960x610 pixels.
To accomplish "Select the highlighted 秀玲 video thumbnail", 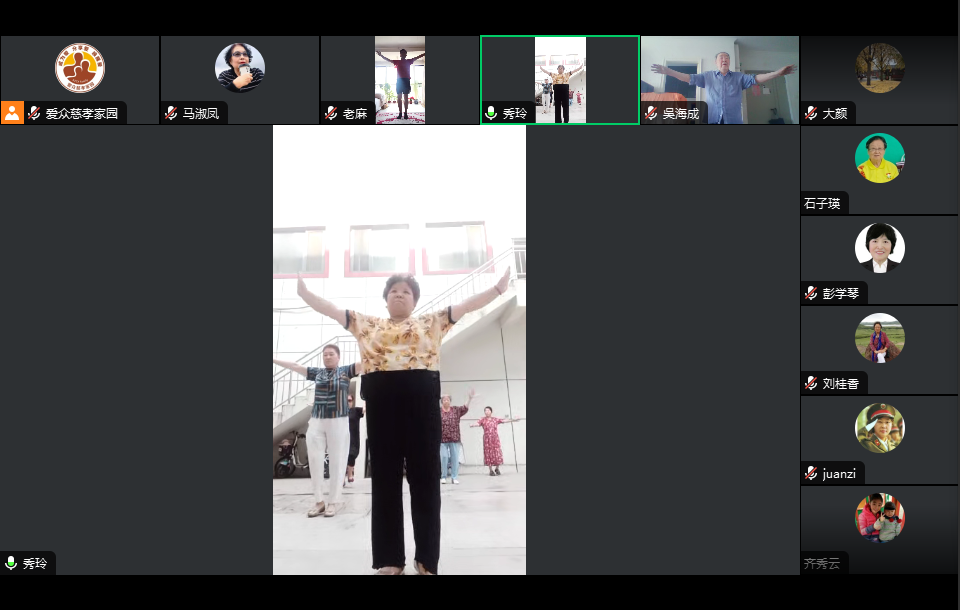I will (x=560, y=80).
